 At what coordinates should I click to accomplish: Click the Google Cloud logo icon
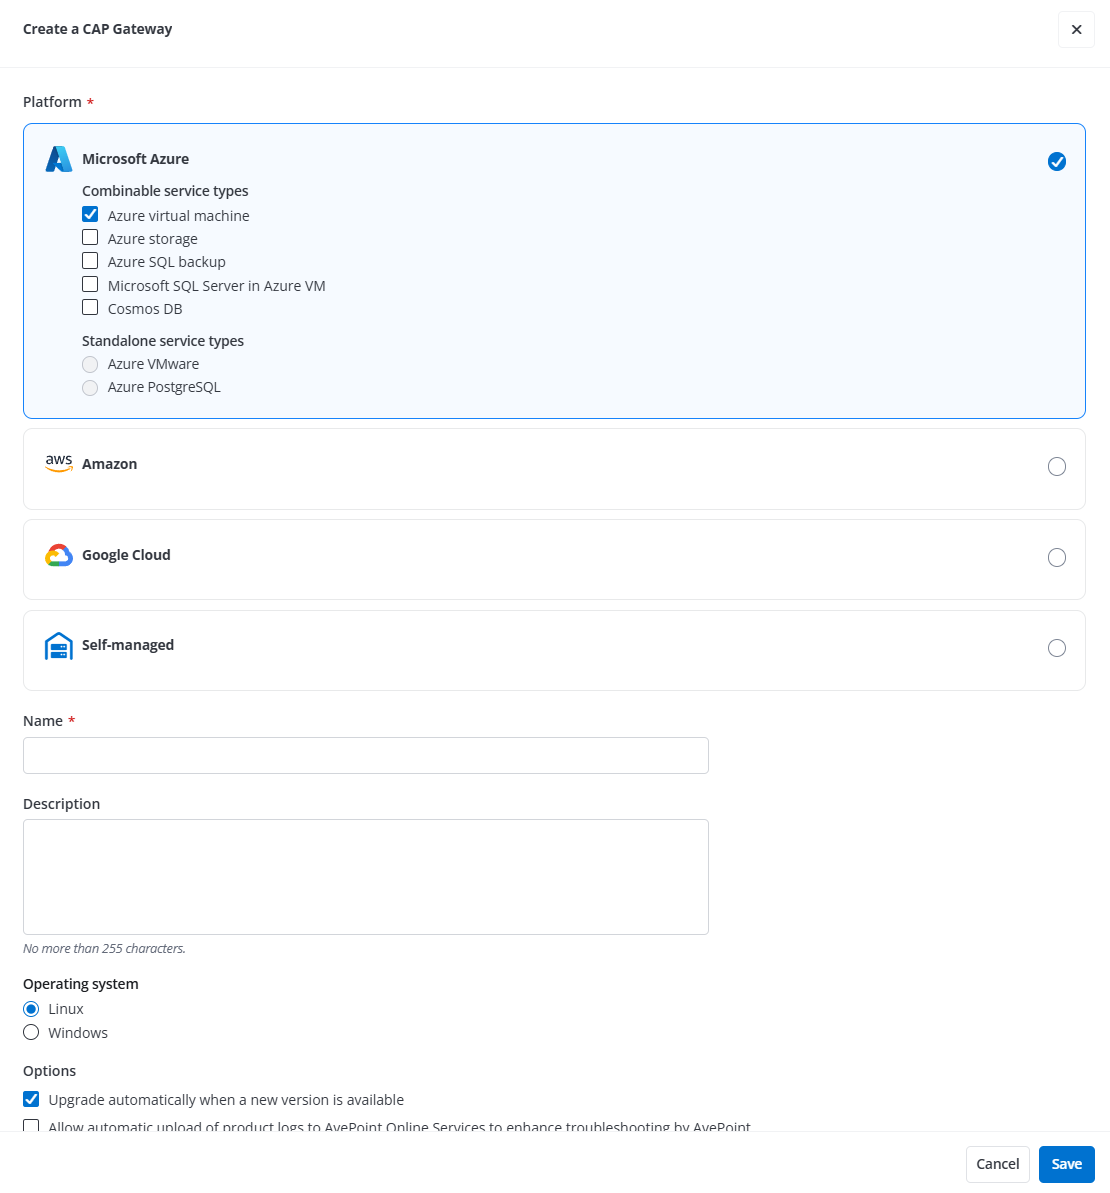tap(59, 555)
